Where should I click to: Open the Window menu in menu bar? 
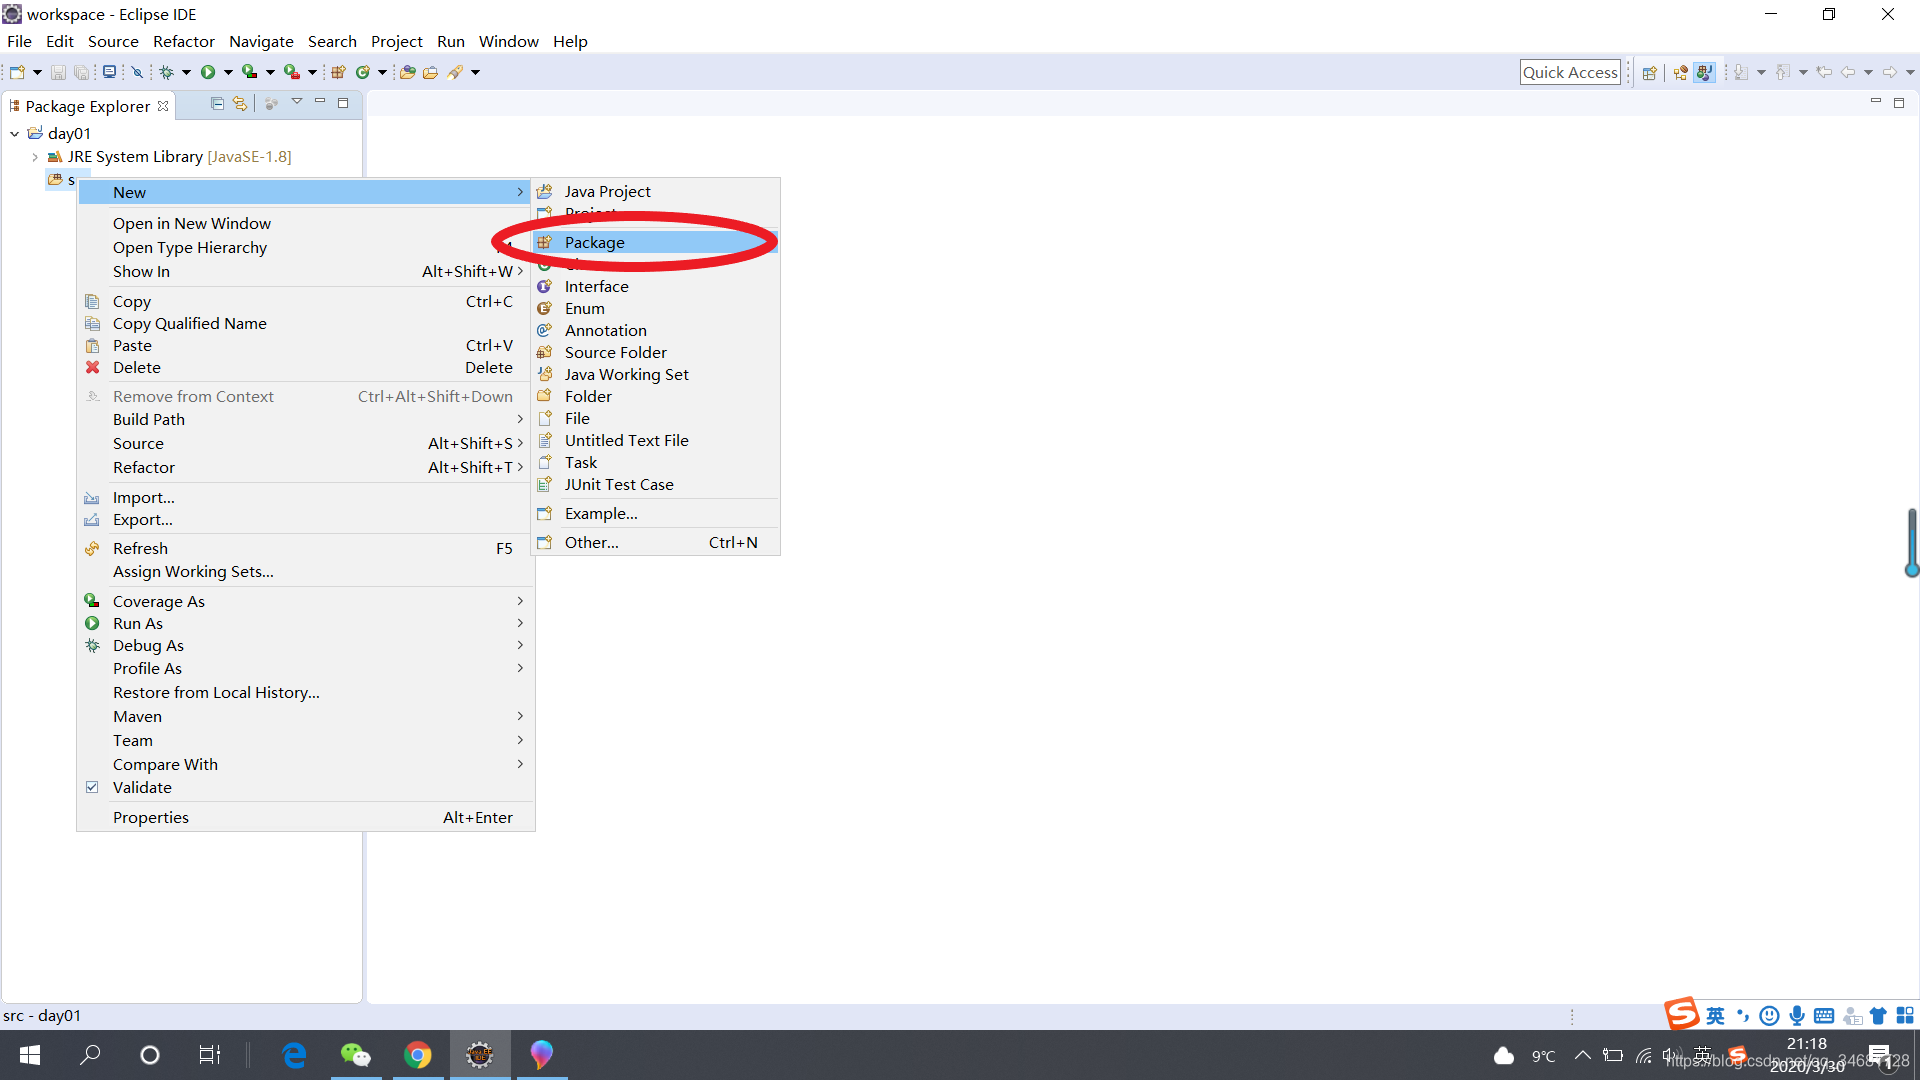(x=508, y=41)
